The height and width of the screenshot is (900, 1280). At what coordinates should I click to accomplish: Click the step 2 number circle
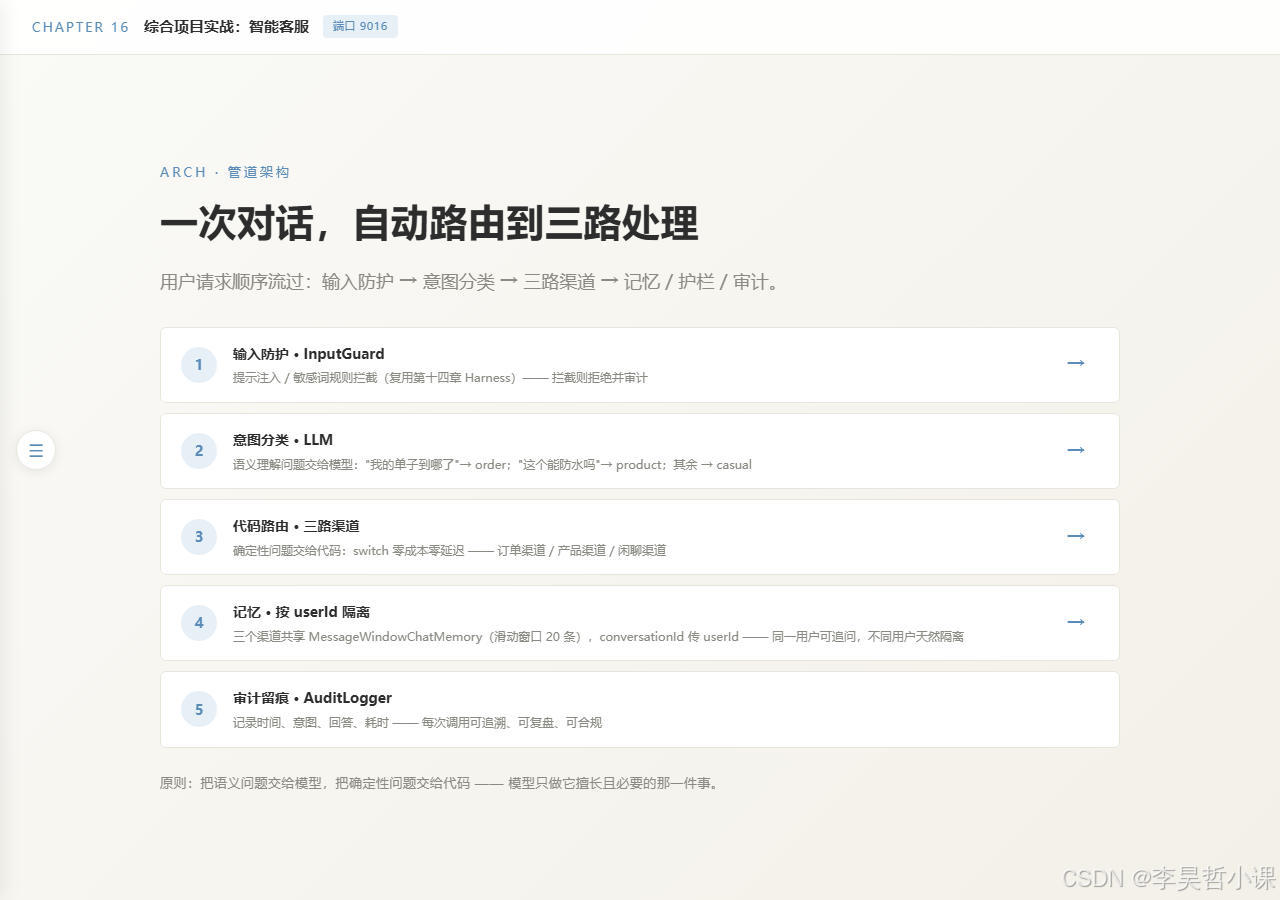tap(199, 451)
